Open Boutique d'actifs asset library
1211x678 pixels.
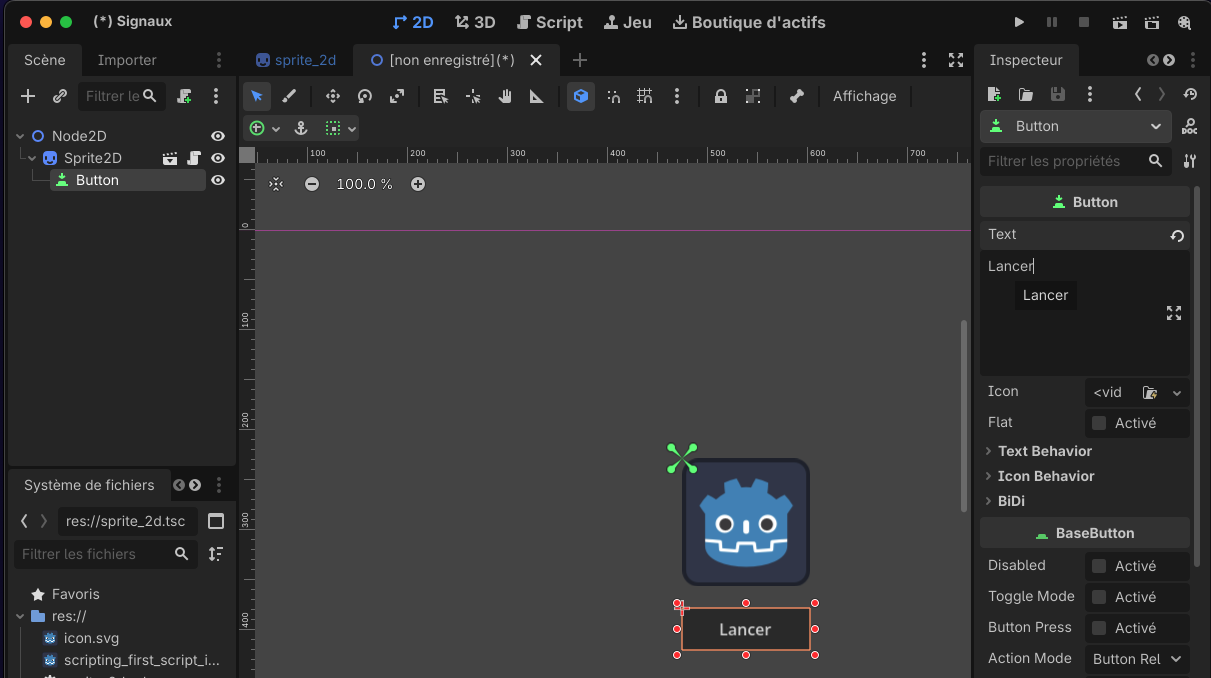click(749, 22)
